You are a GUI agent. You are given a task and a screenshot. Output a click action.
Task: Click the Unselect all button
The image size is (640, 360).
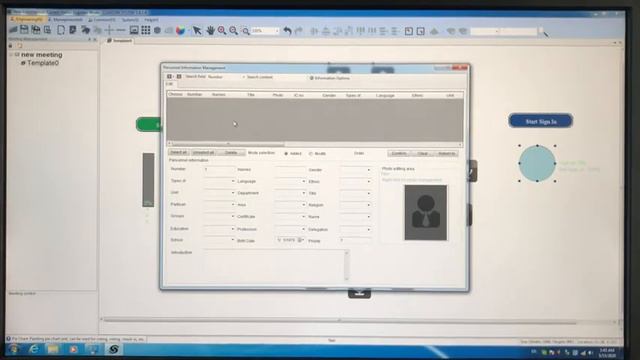(x=203, y=152)
